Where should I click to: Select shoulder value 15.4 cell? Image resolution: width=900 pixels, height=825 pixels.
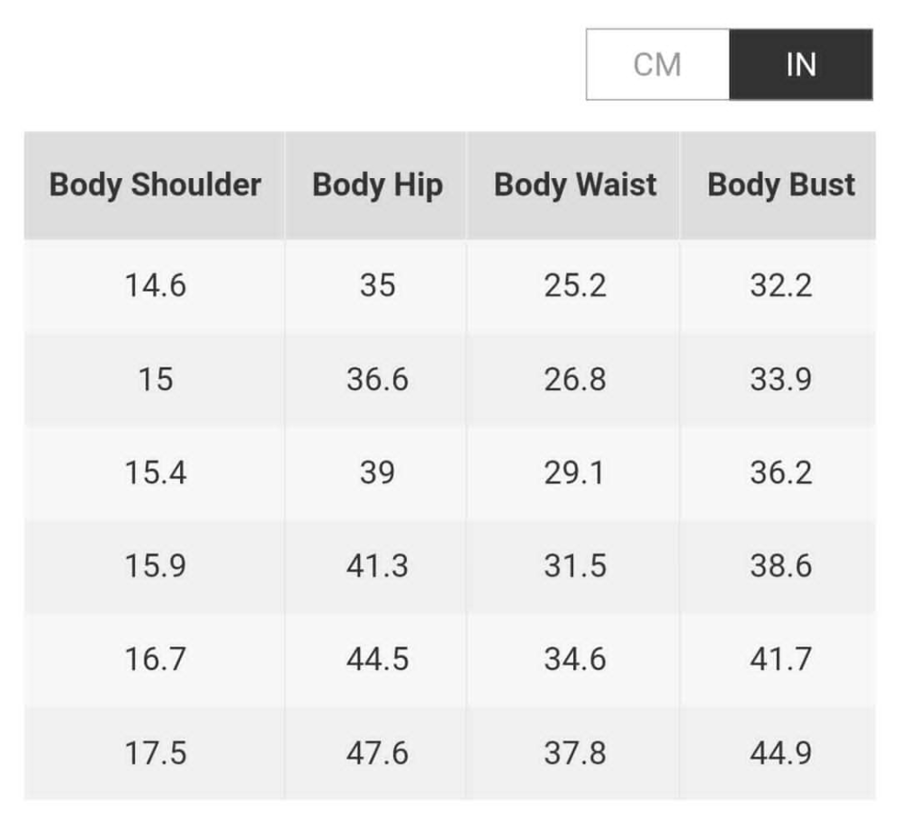(x=154, y=473)
